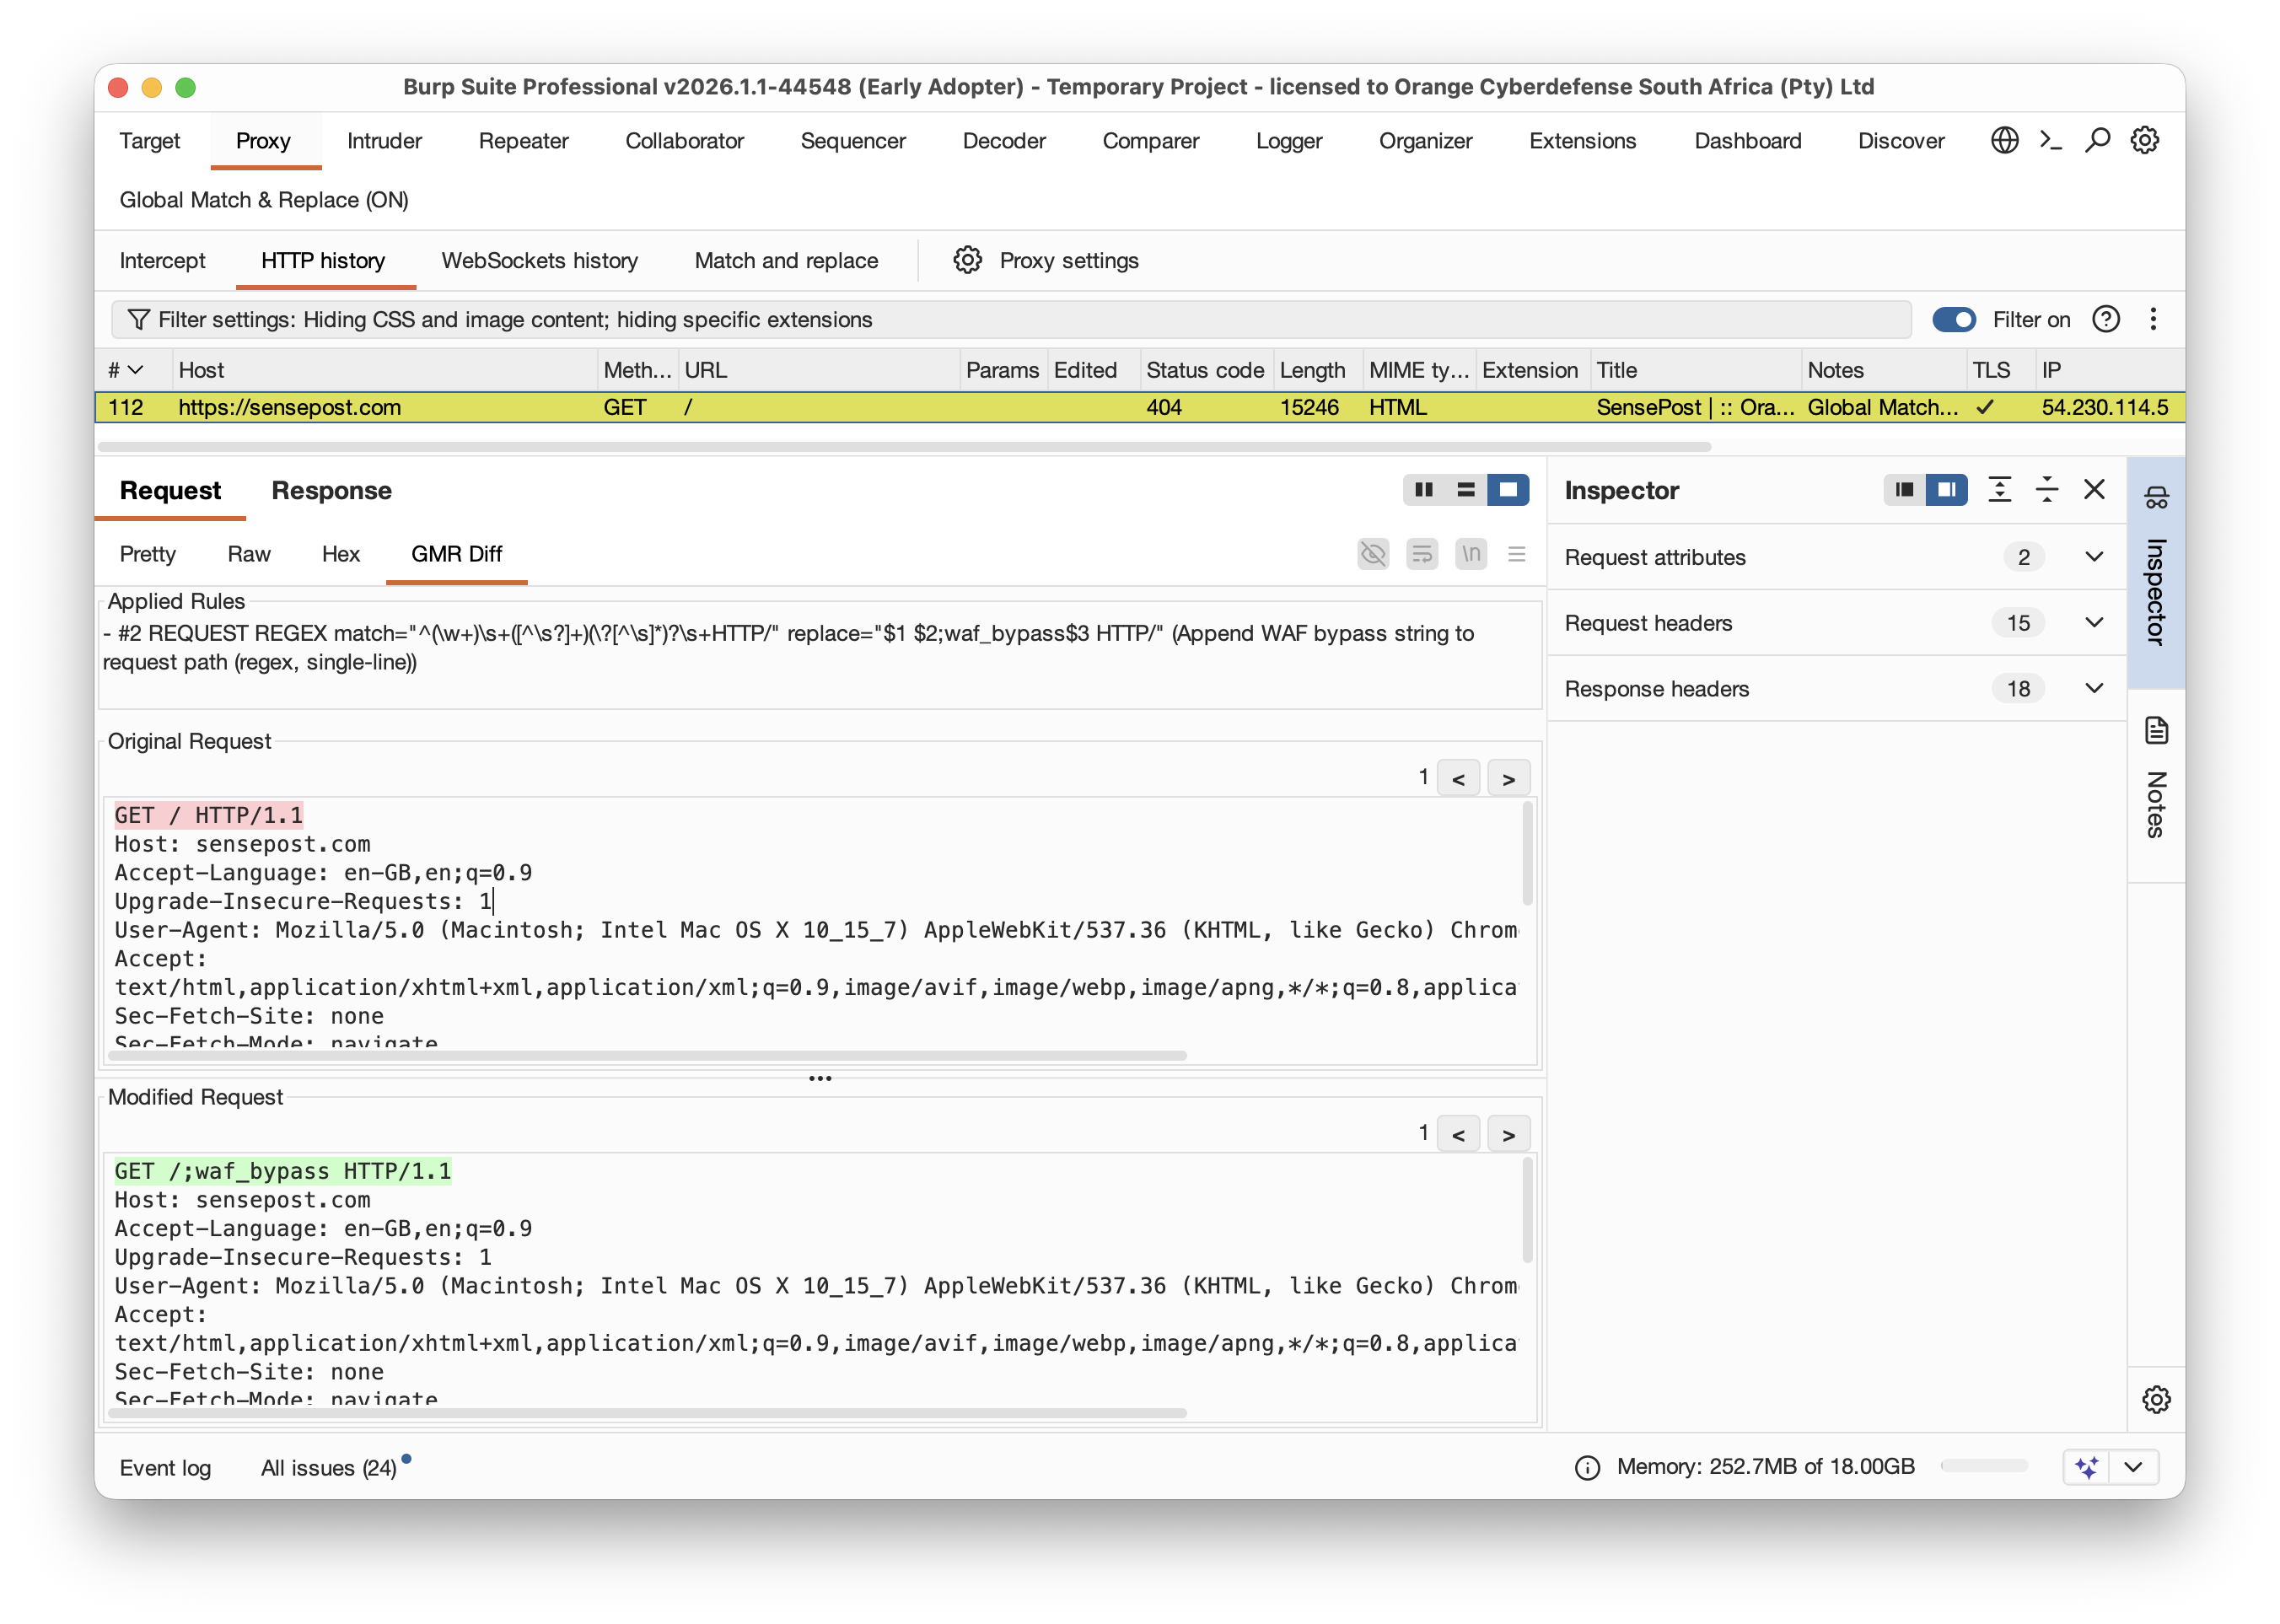The height and width of the screenshot is (1624, 2280).
Task: Open the Filter settings bar
Action: (1010, 319)
